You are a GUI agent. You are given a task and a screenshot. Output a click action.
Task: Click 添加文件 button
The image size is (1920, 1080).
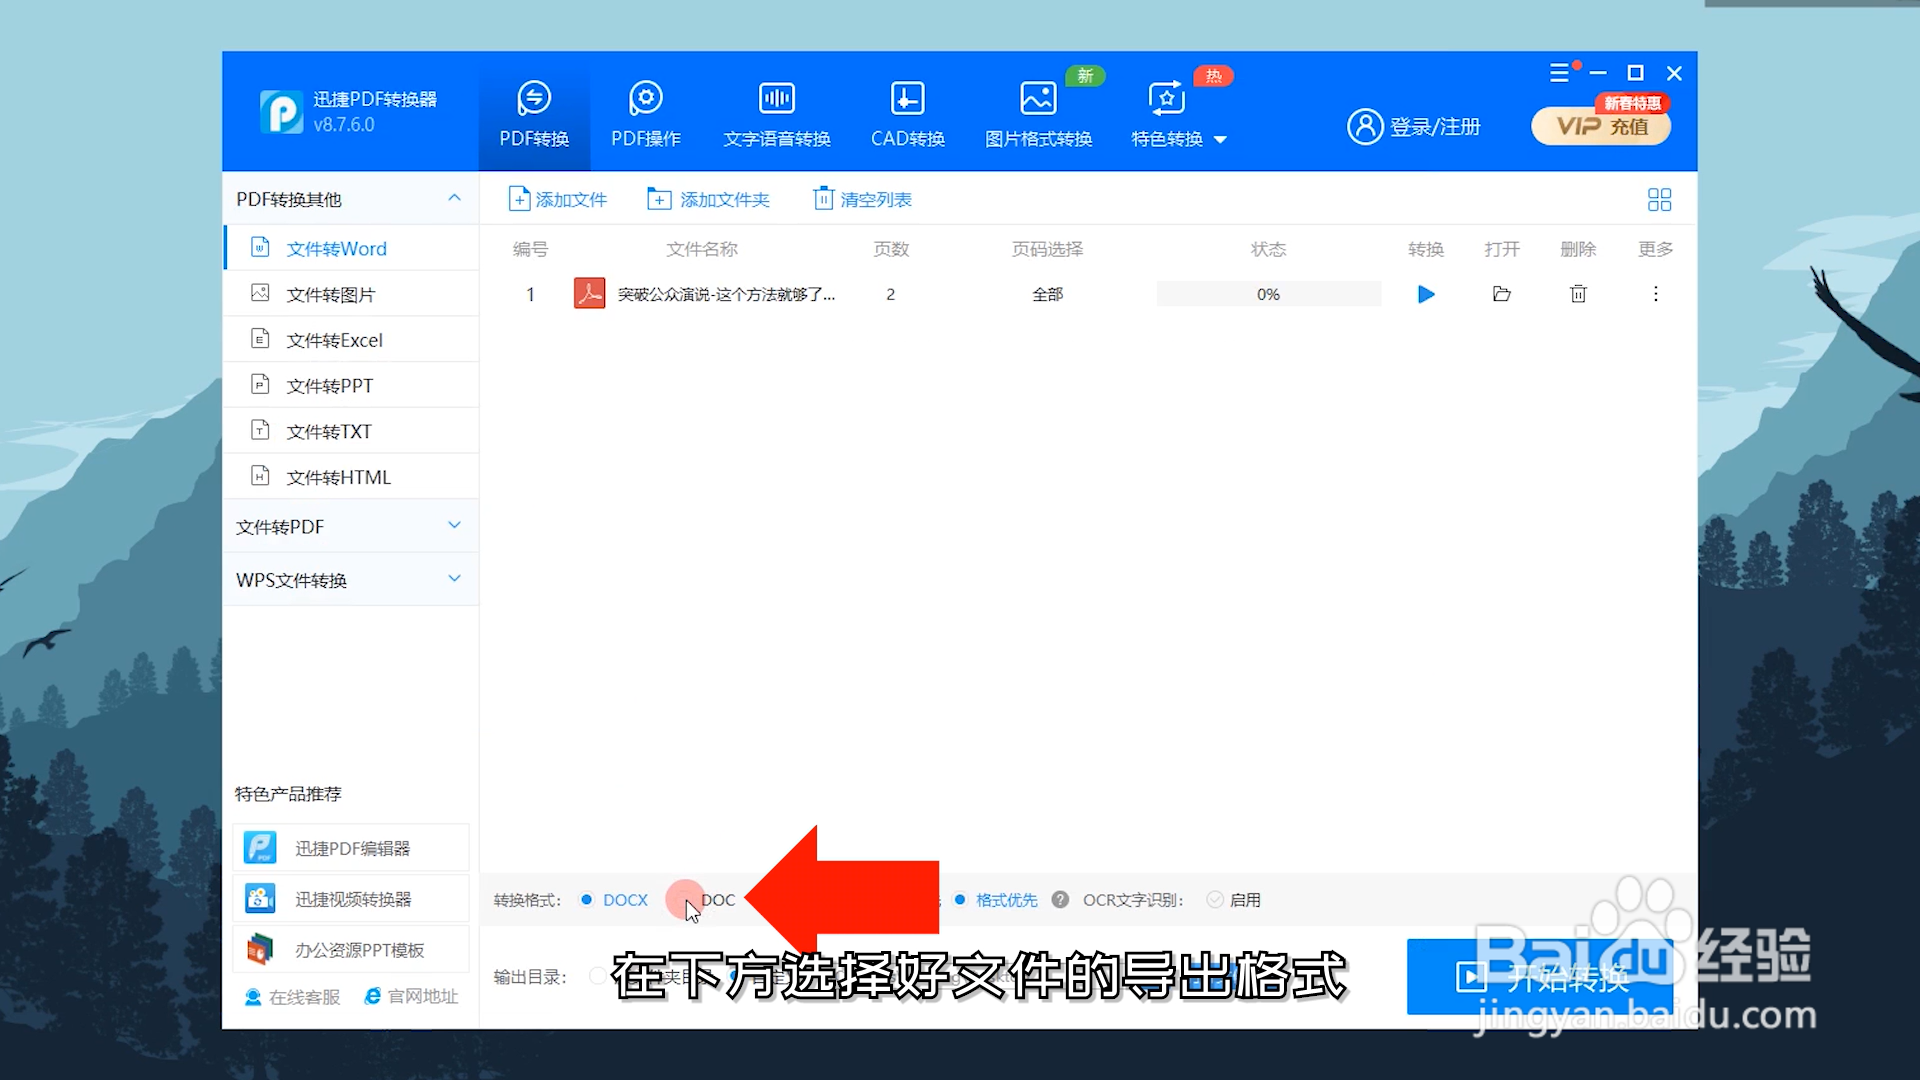(558, 200)
